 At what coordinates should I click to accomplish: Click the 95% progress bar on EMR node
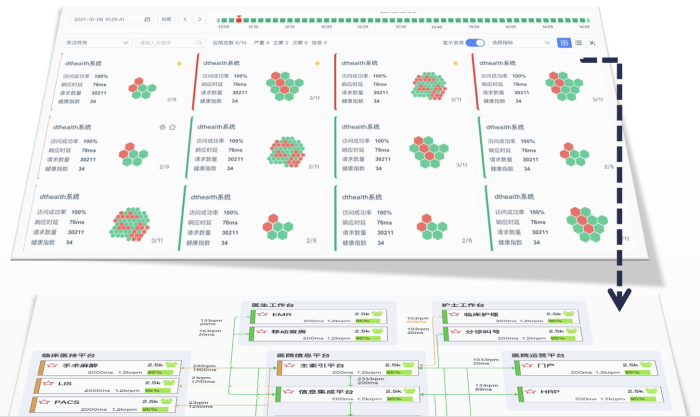tap(369, 321)
